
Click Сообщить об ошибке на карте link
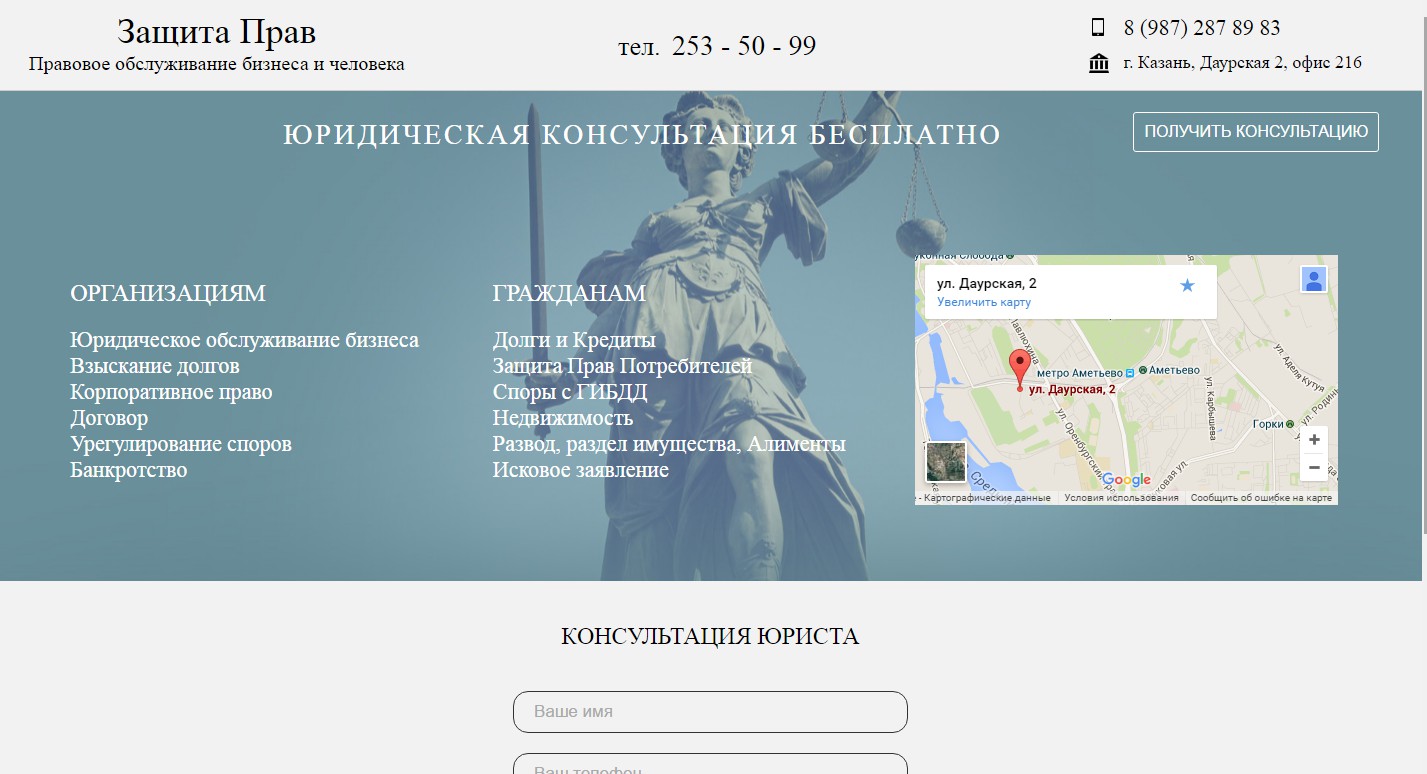click(1261, 498)
